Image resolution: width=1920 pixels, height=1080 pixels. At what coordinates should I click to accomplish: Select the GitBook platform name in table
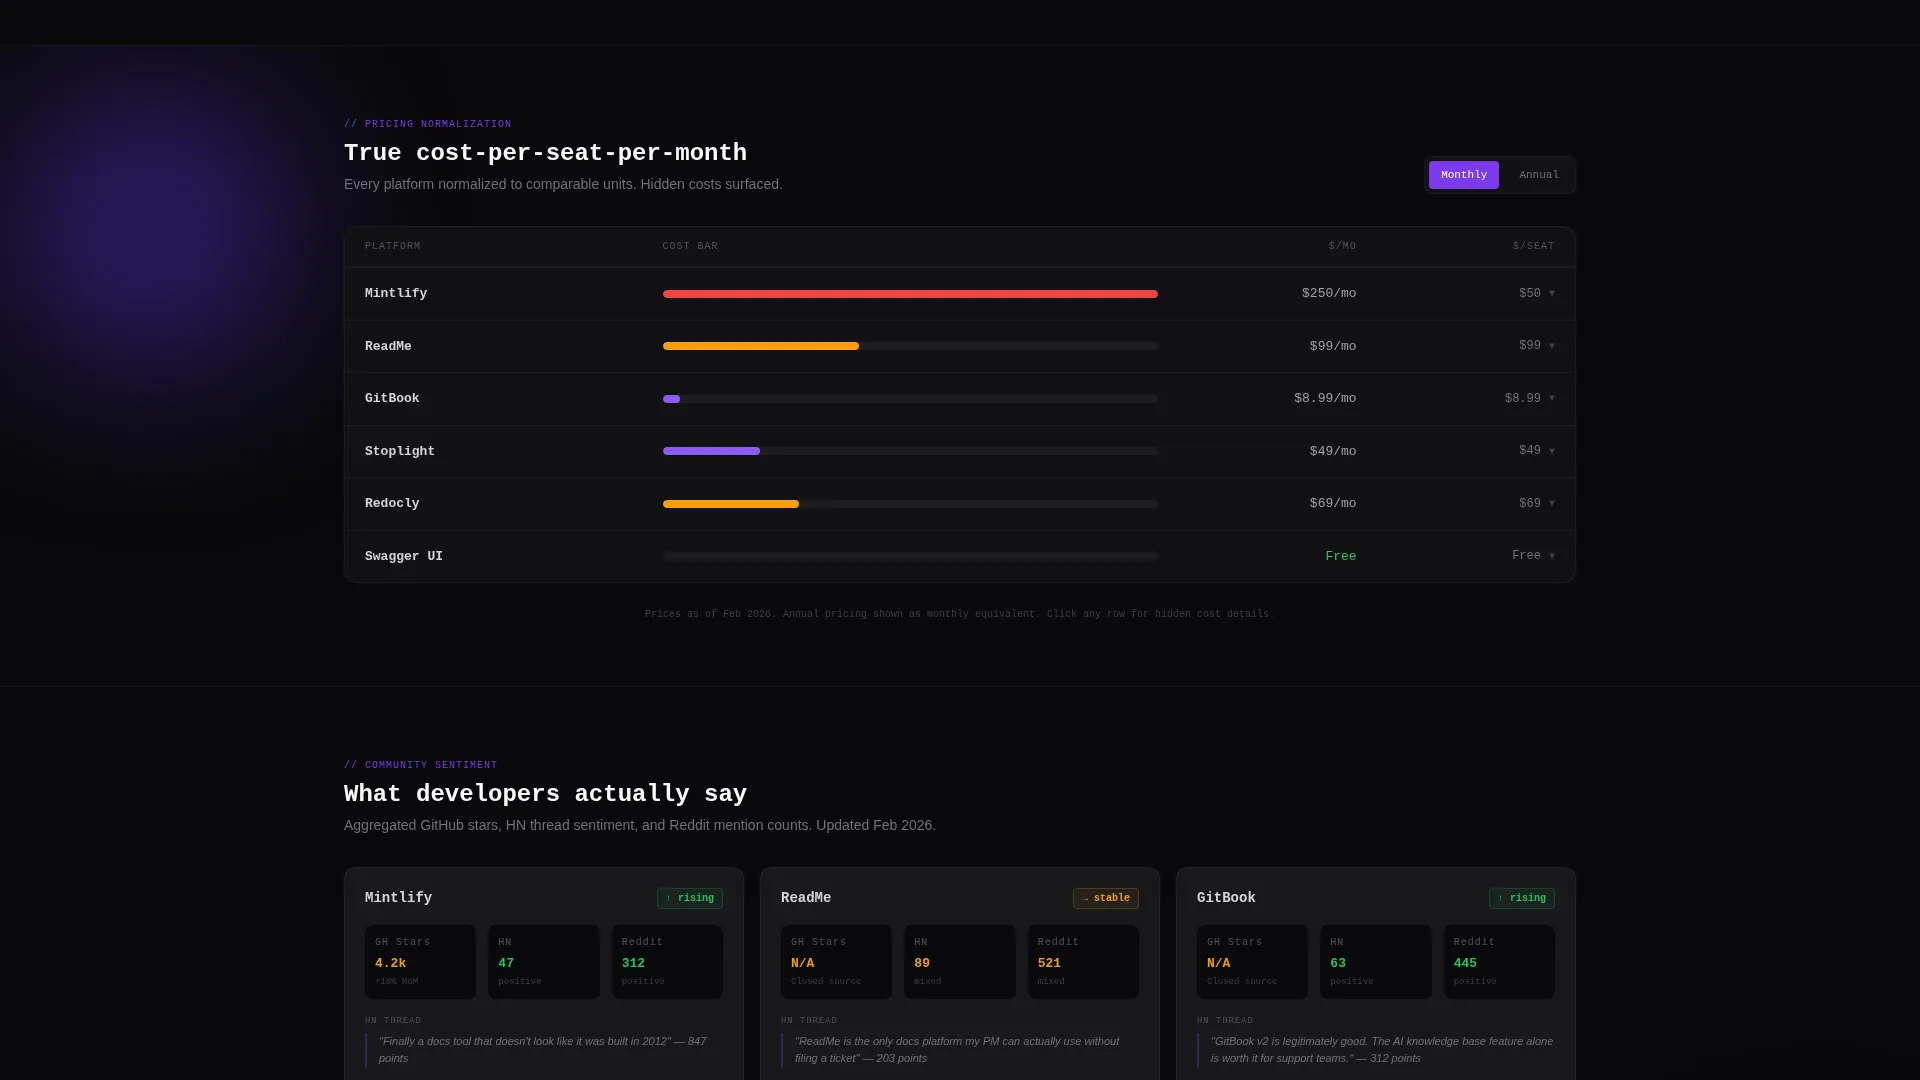(392, 399)
